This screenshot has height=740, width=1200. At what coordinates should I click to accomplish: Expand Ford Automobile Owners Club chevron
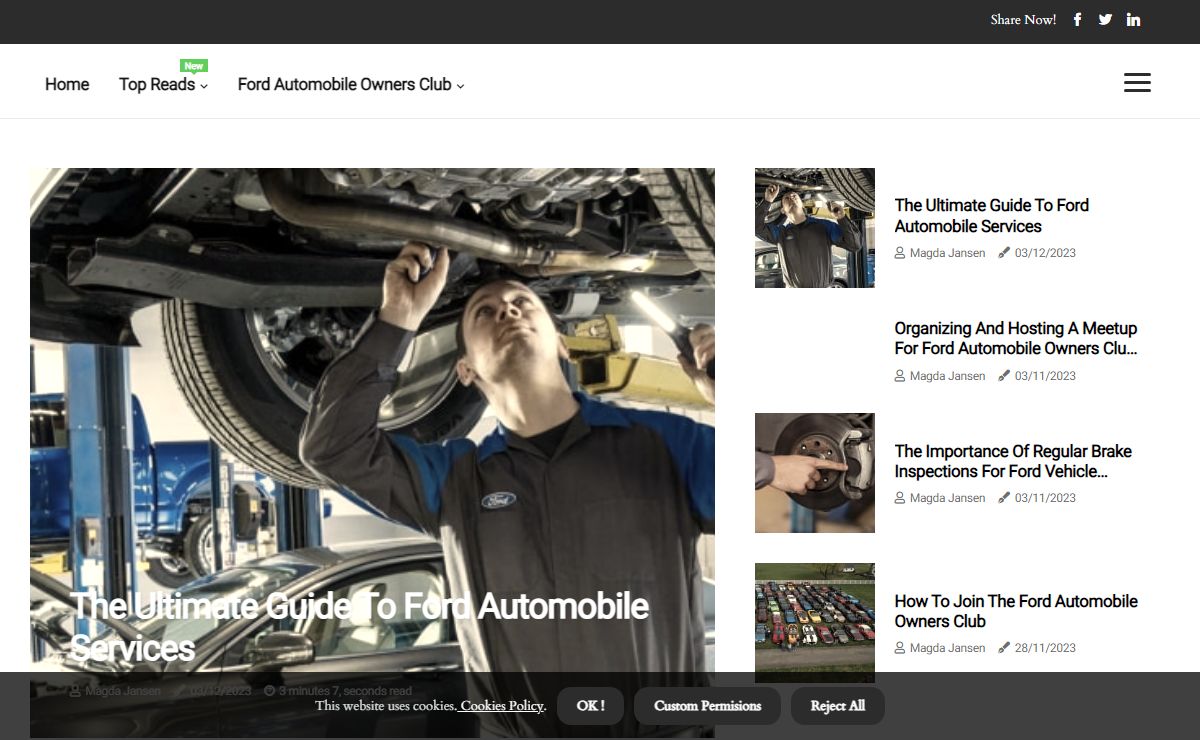[460, 87]
